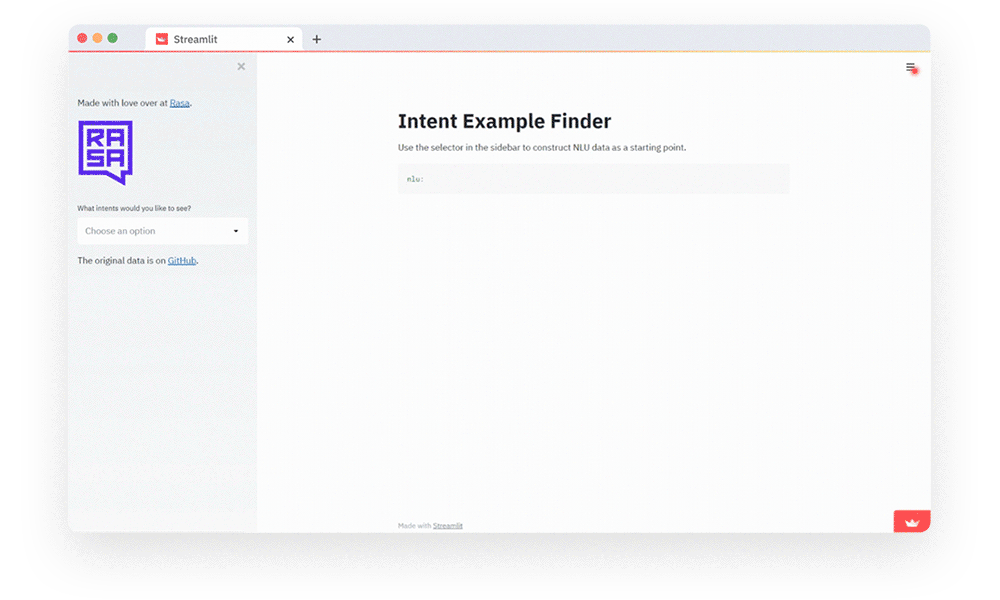1000x600 pixels.
Task: Open a new browser tab
Action: 317,39
